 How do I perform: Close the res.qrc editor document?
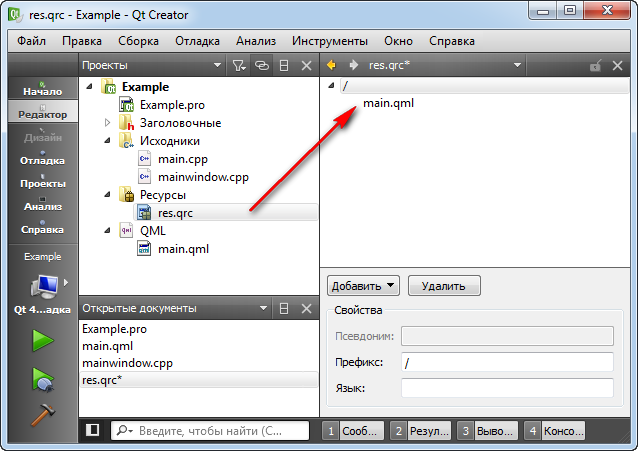click(617, 65)
